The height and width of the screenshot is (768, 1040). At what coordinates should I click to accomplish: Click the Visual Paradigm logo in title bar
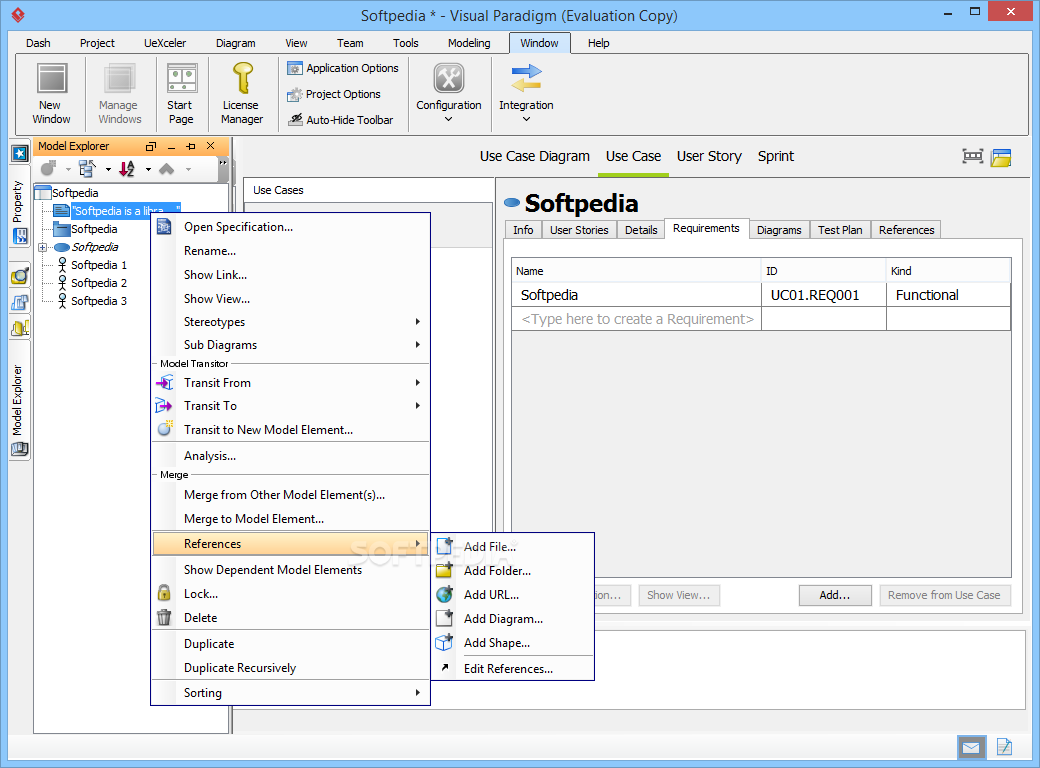(x=18, y=15)
